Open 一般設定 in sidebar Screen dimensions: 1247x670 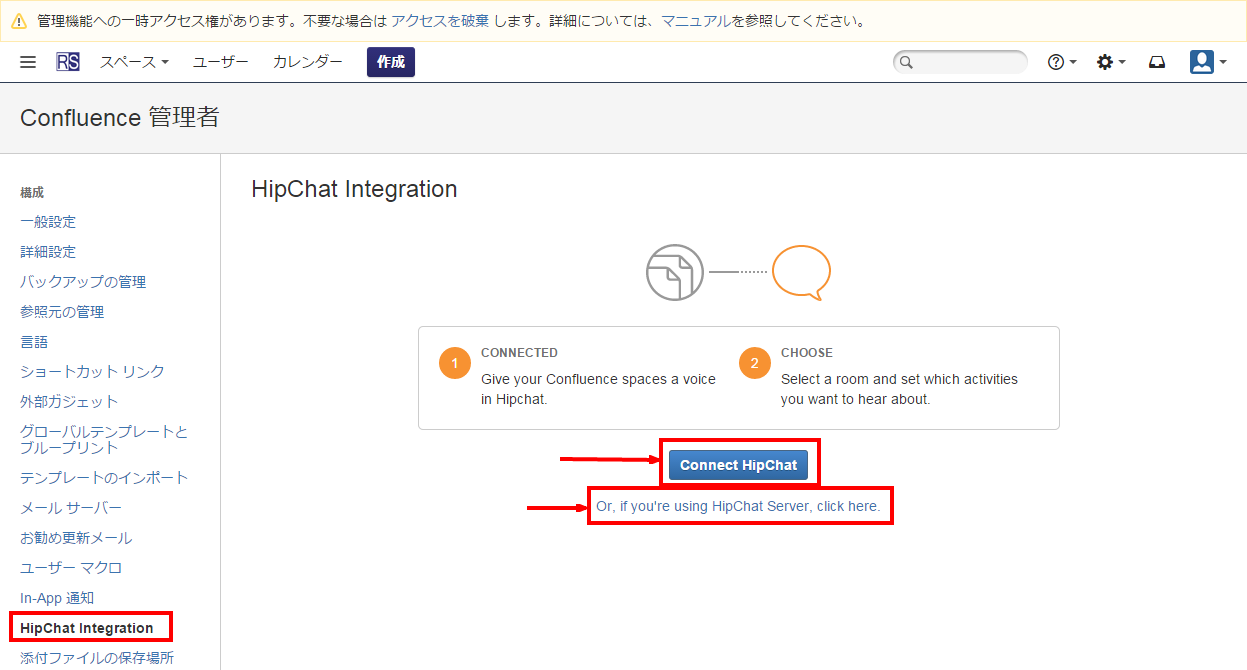pyautogui.click(x=48, y=222)
